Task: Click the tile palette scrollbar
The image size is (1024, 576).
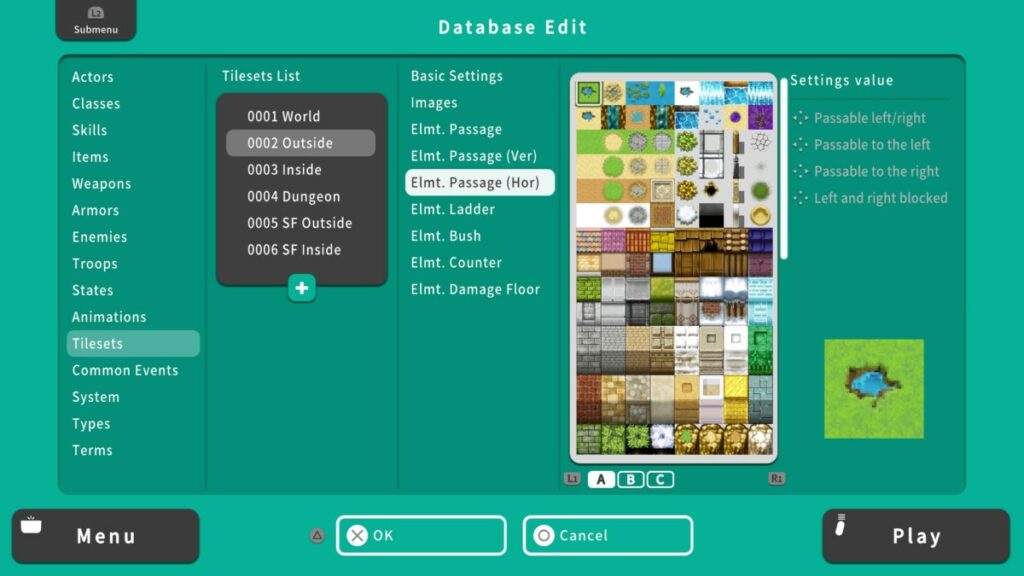Action: click(x=784, y=169)
